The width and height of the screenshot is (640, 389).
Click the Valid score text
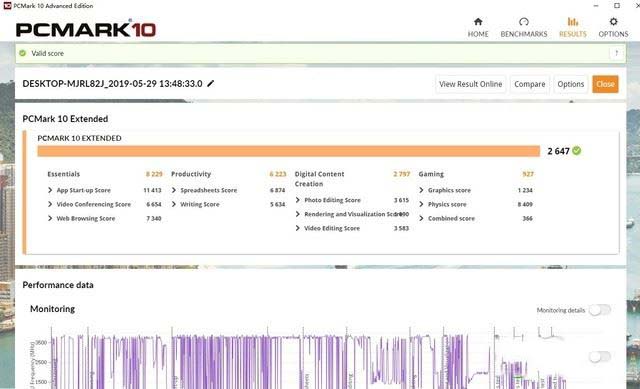(x=47, y=53)
